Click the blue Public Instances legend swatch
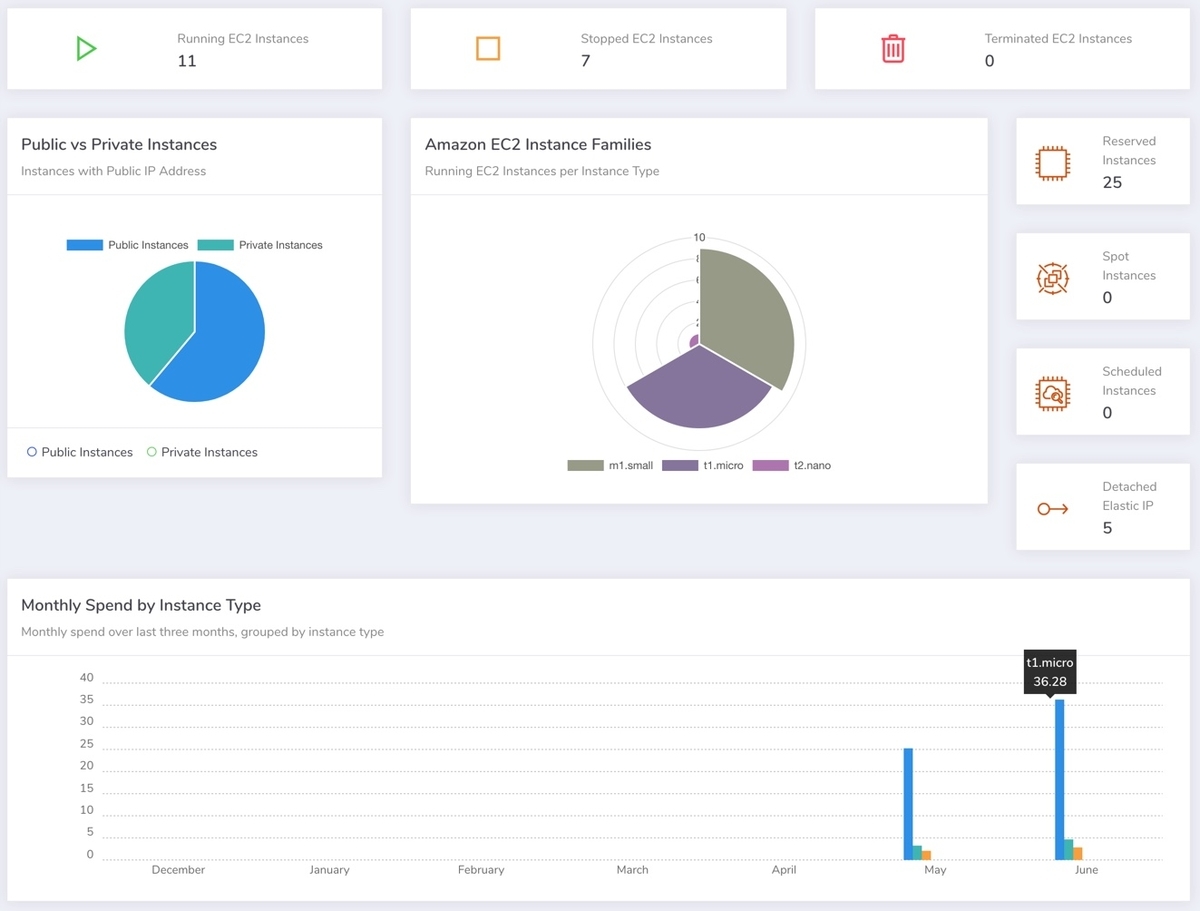 coord(85,245)
